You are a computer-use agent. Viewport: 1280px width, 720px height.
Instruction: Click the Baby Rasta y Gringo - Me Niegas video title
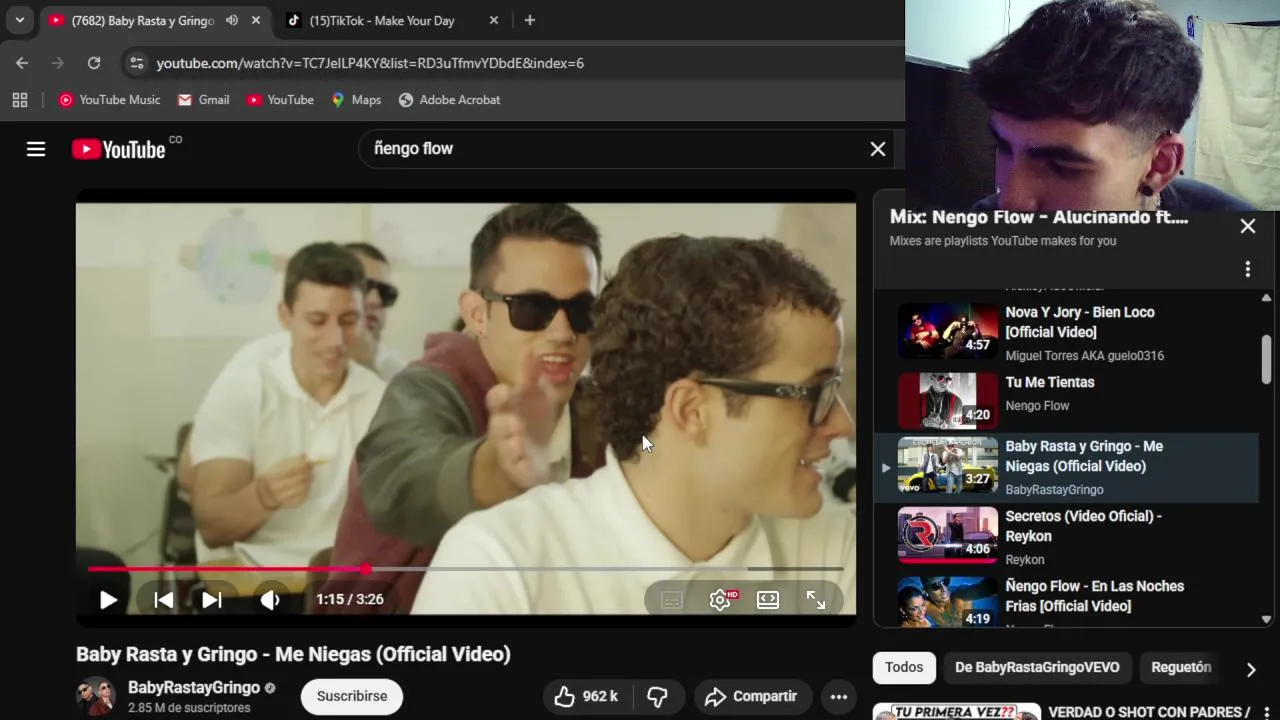pos(293,654)
